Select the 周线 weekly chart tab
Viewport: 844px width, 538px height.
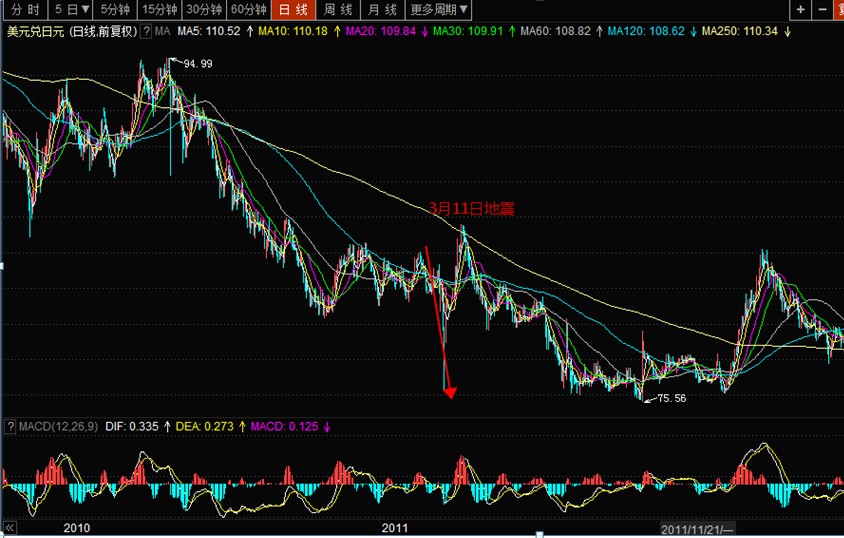click(338, 10)
